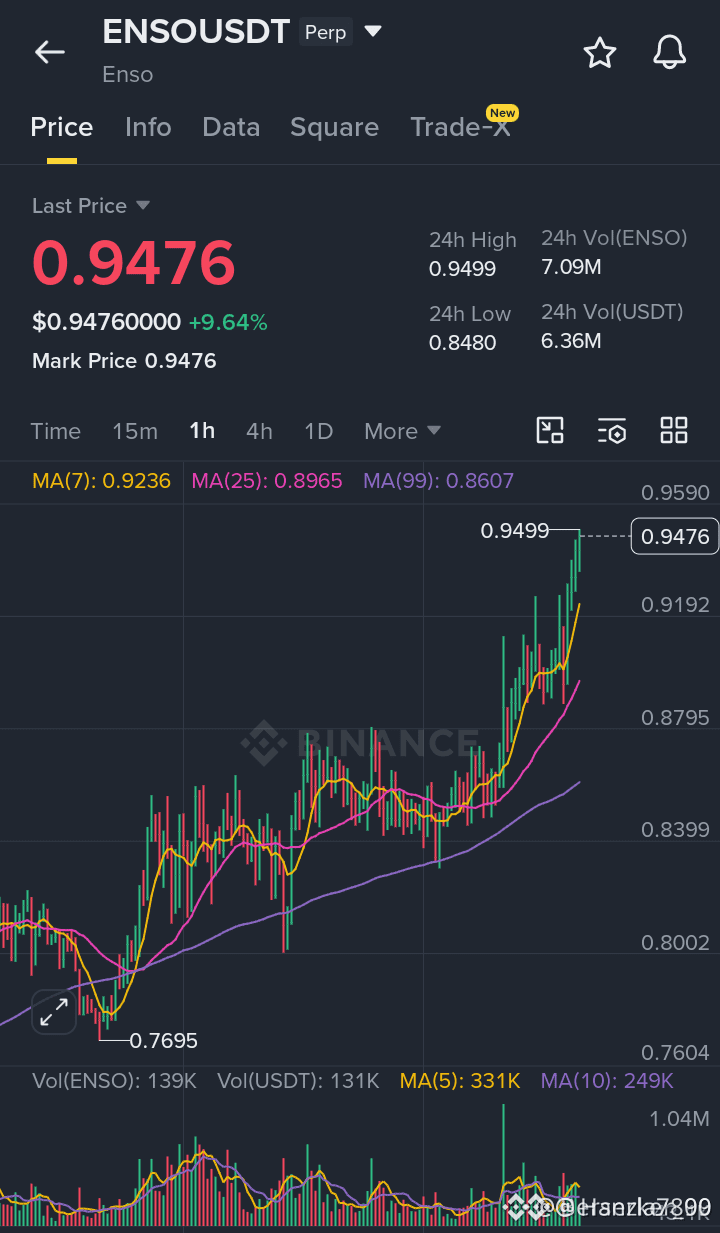Add ENSOUSDT to favorites with star
720x1233 pixels.
click(599, 52)
